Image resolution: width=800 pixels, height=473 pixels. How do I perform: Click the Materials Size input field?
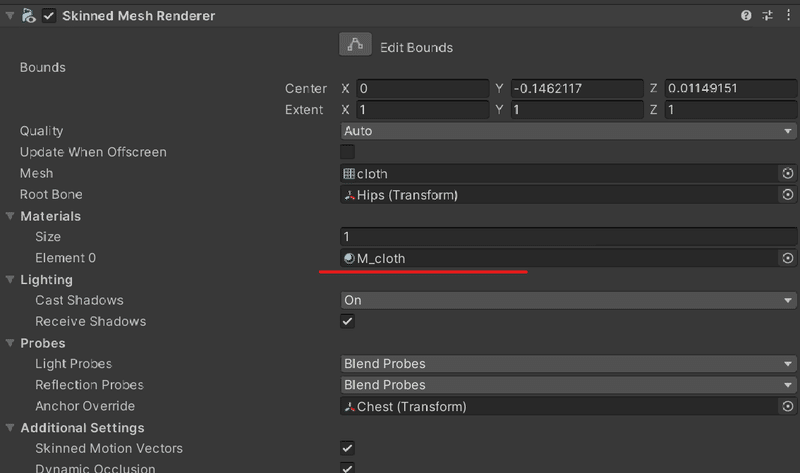coord(568,237)
